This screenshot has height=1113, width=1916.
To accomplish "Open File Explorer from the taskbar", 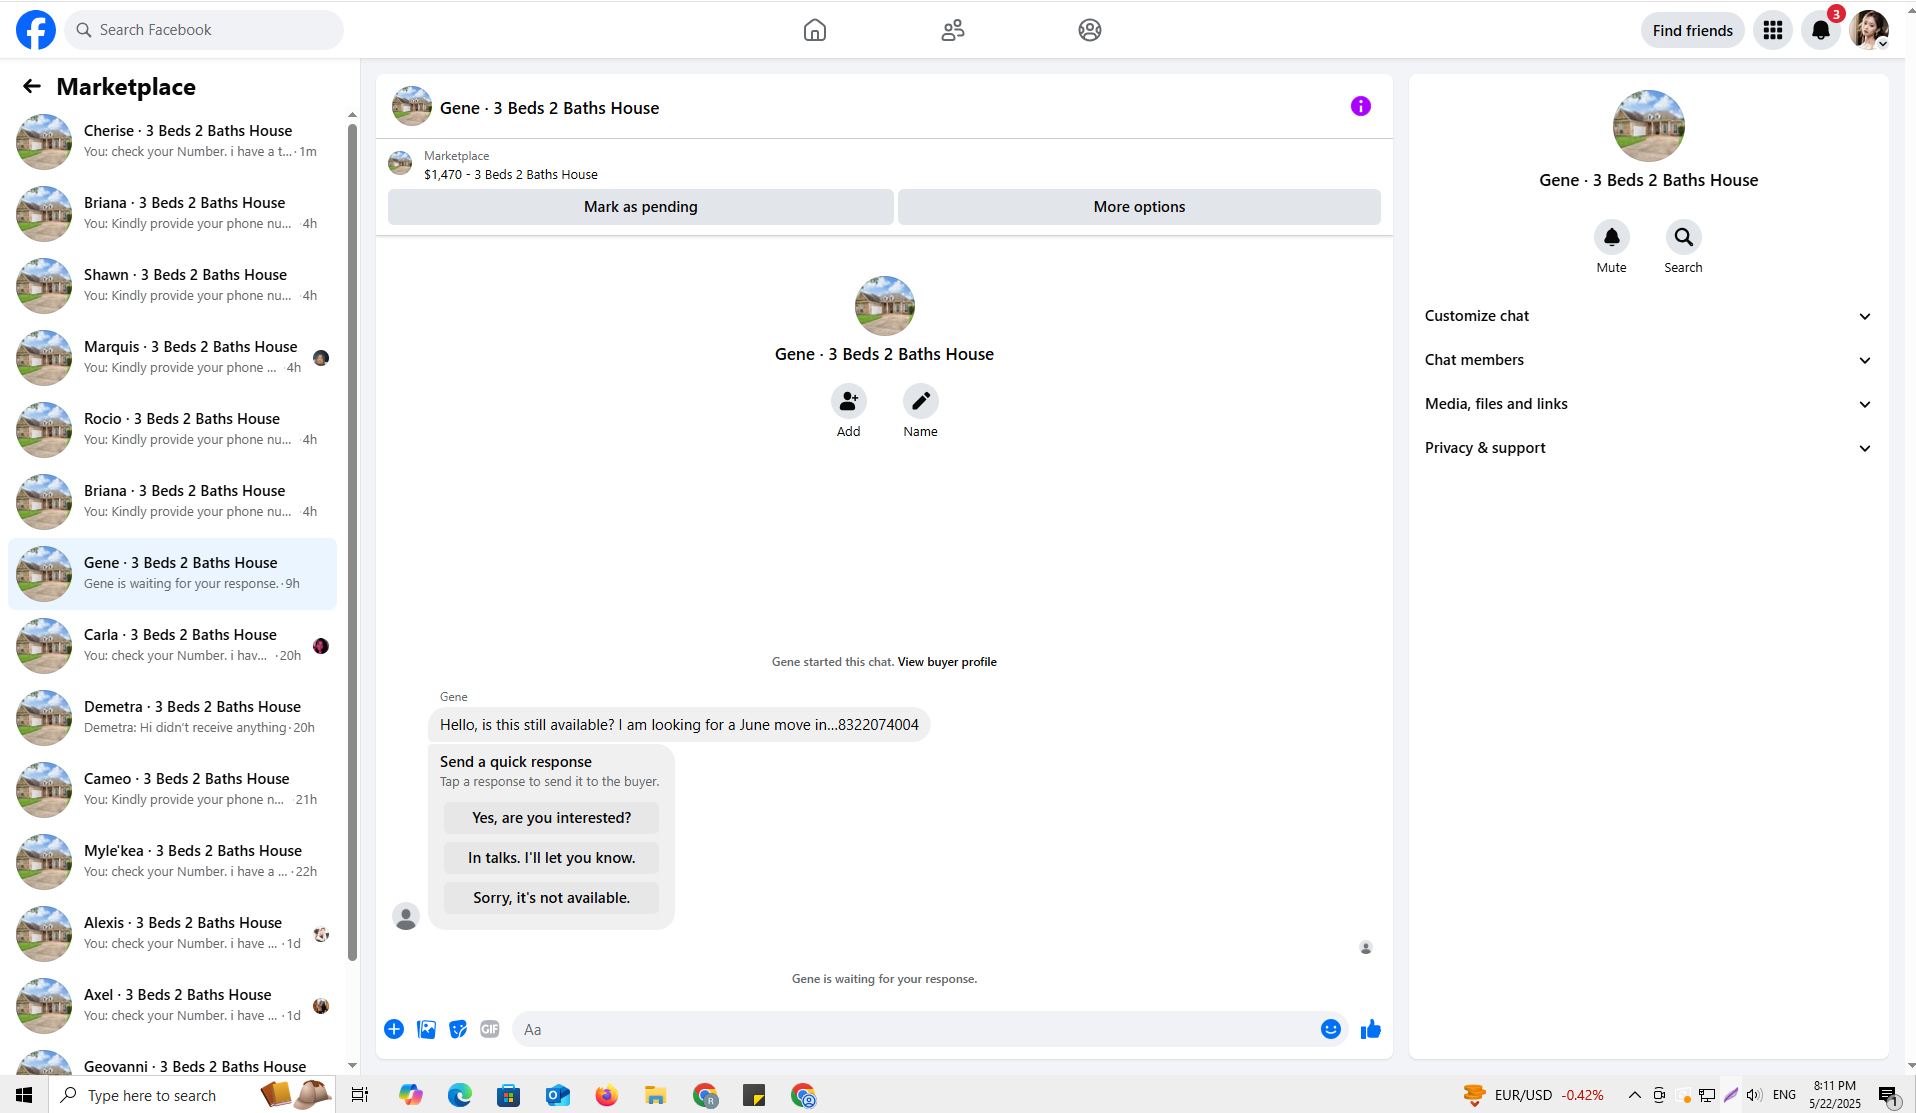I will click(655, 1095).
